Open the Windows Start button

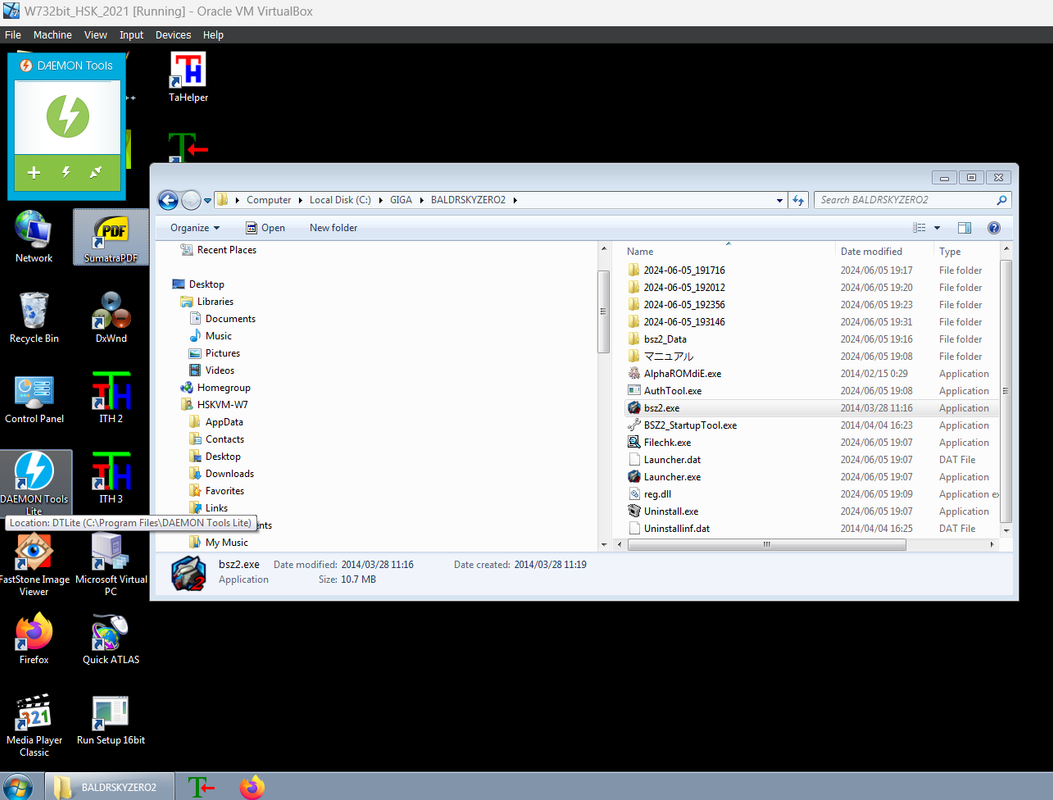coord(18,787)
